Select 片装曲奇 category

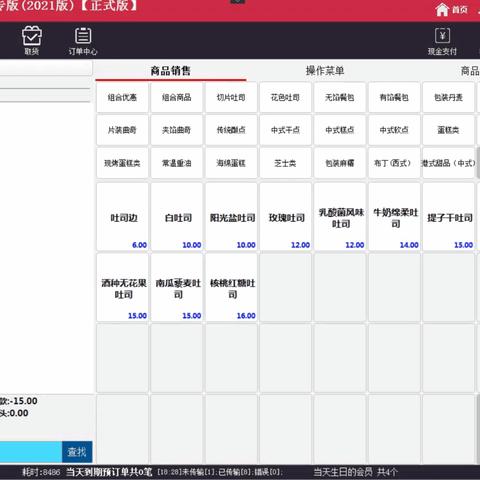tap(122, 130)
